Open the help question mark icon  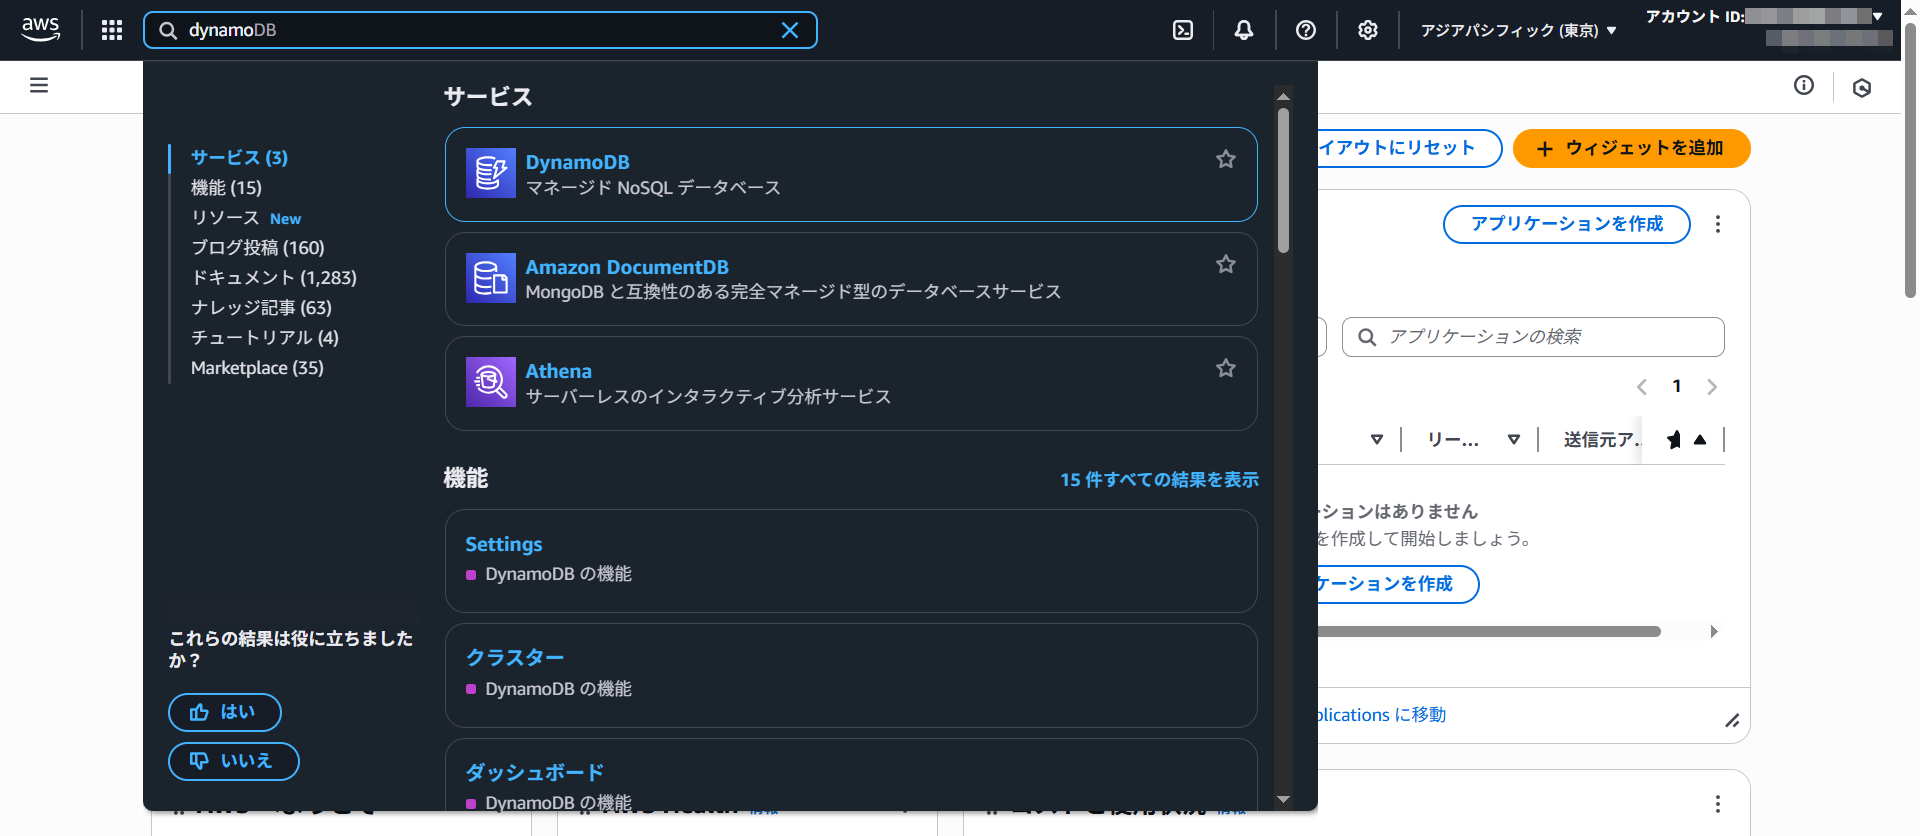pos(1305,30)
